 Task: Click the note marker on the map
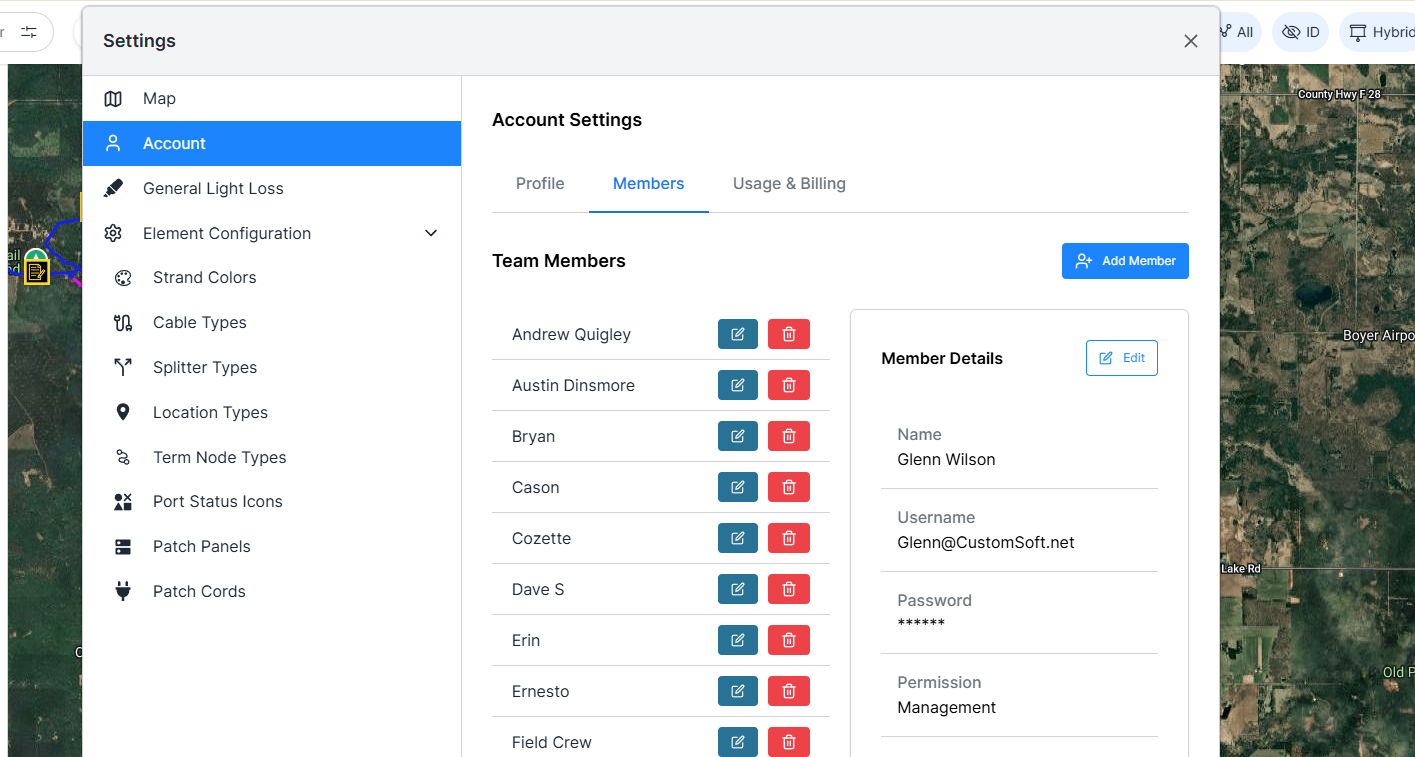coord(36,271)
